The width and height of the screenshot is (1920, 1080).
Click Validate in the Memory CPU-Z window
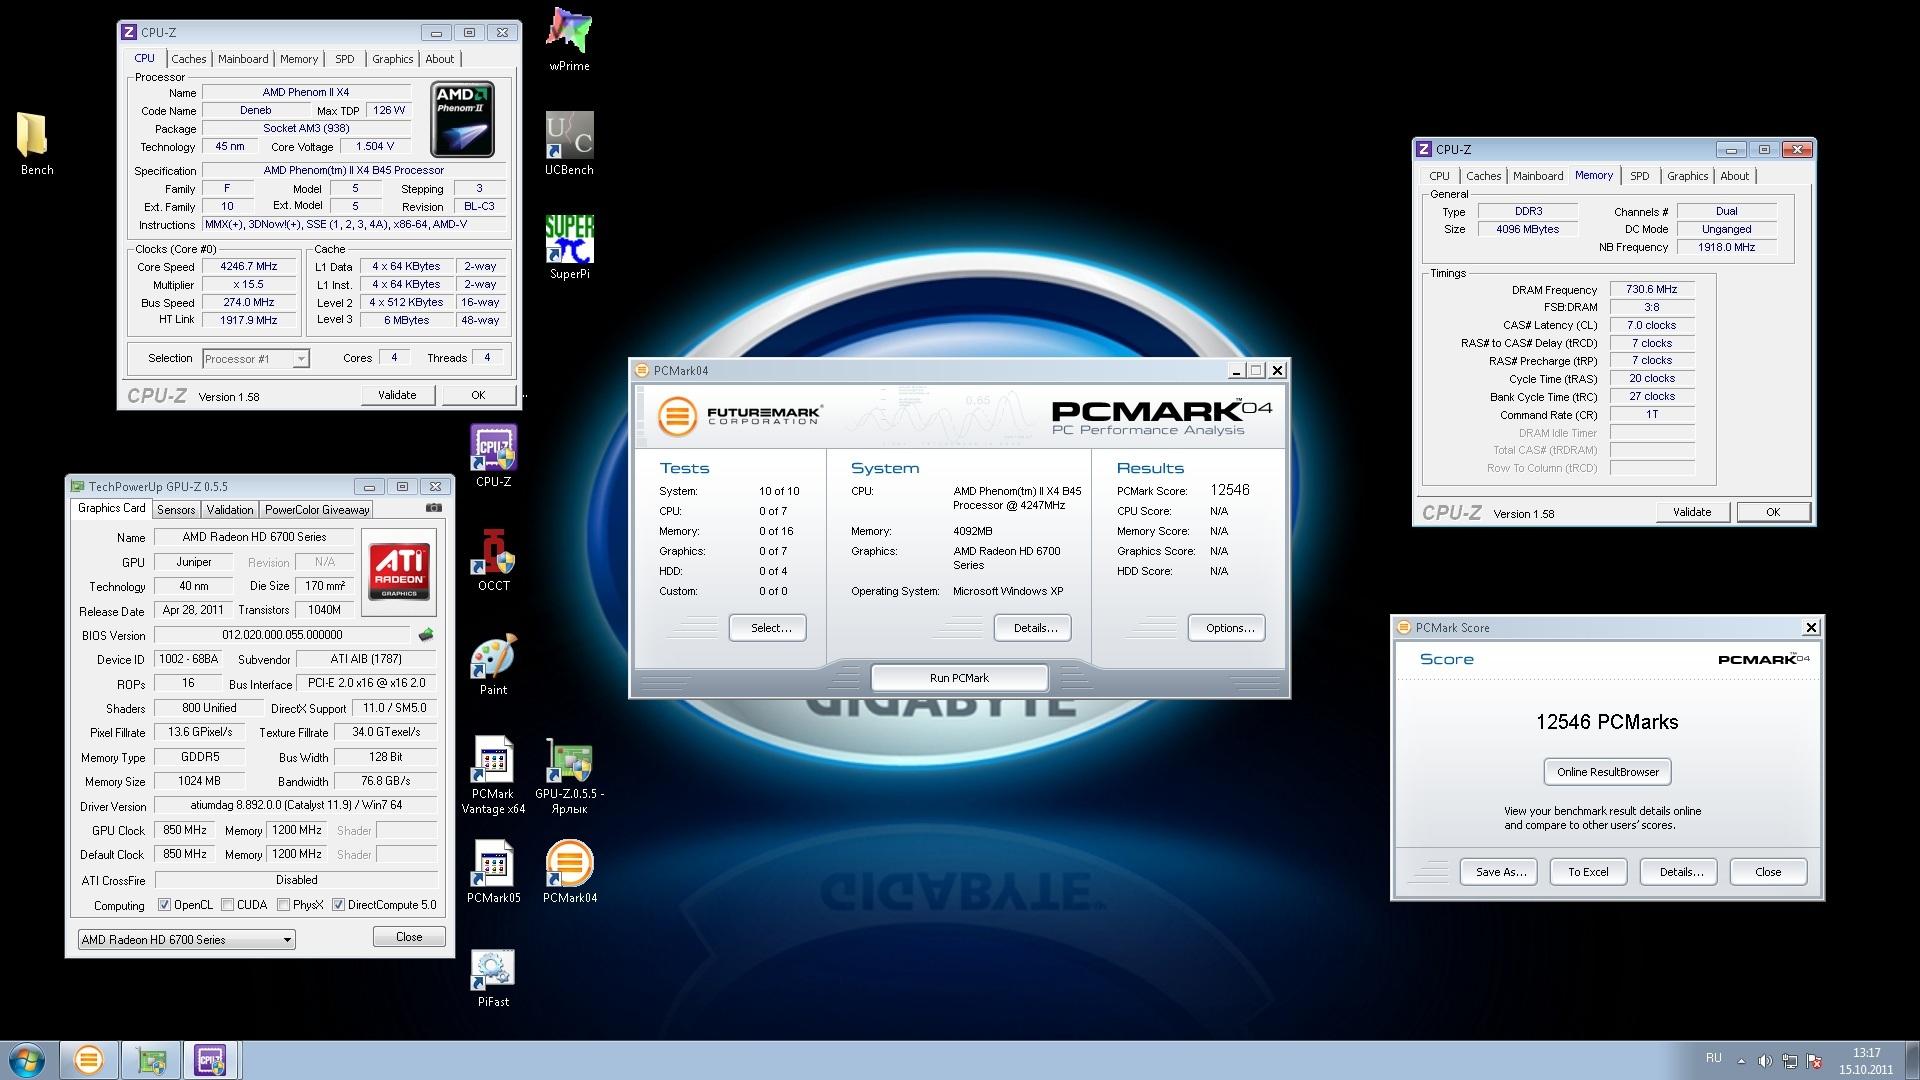click(1692, 512)
